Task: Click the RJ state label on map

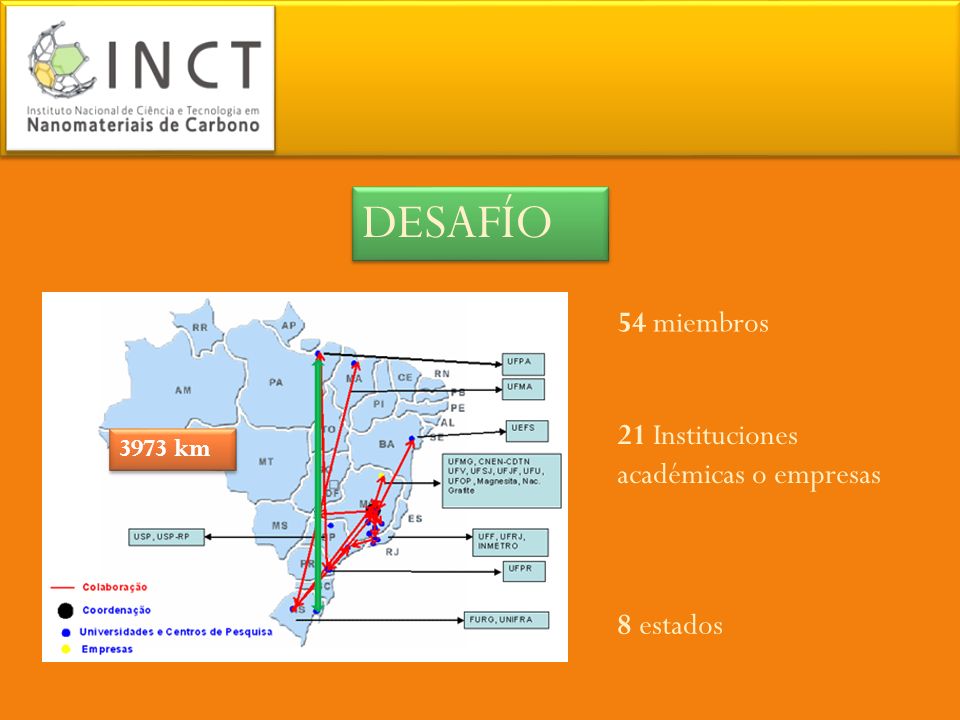Action: click(x=392, y=552)
